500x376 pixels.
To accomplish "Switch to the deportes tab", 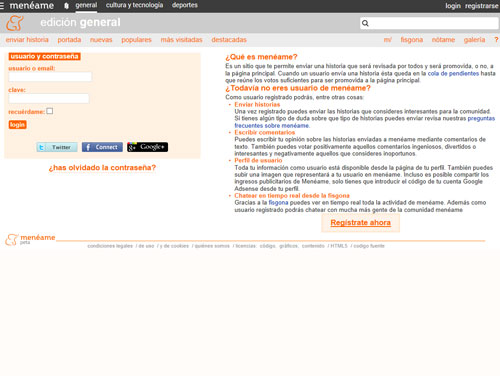I will (185, 5).
